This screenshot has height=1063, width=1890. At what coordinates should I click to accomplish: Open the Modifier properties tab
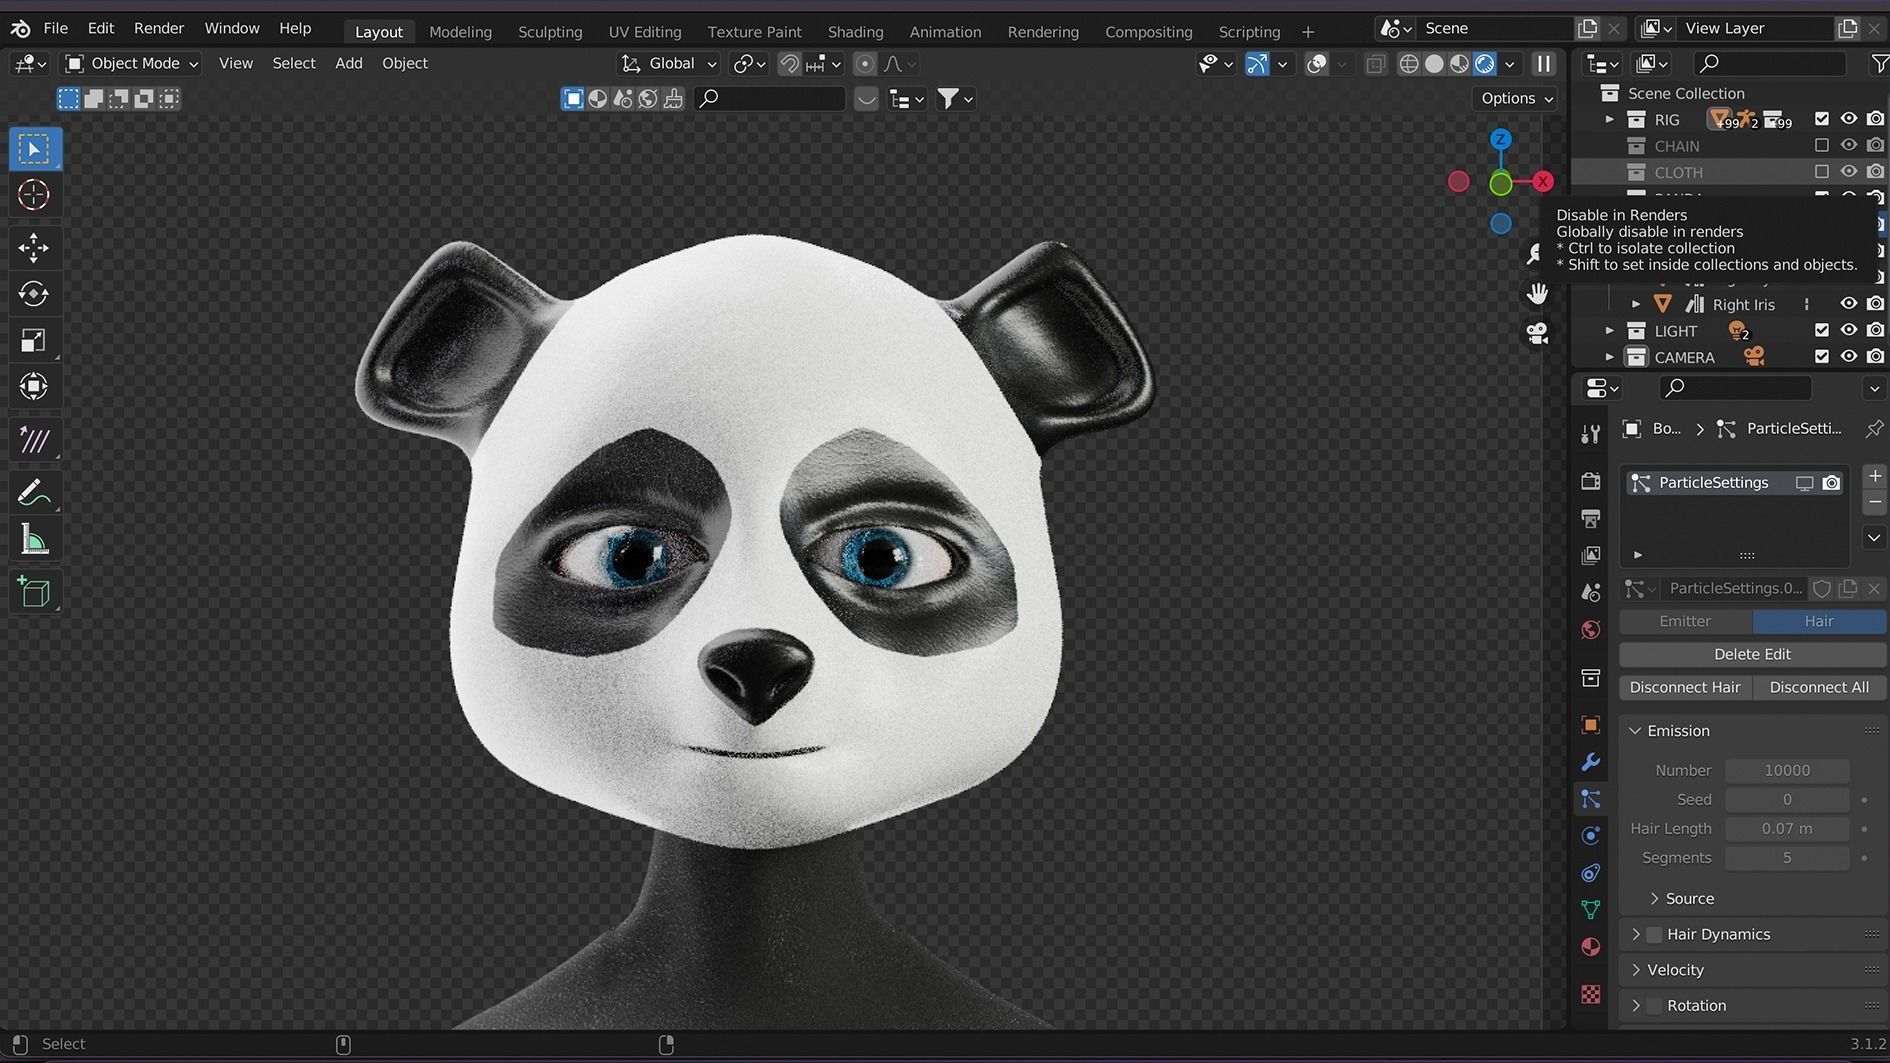1591,762
